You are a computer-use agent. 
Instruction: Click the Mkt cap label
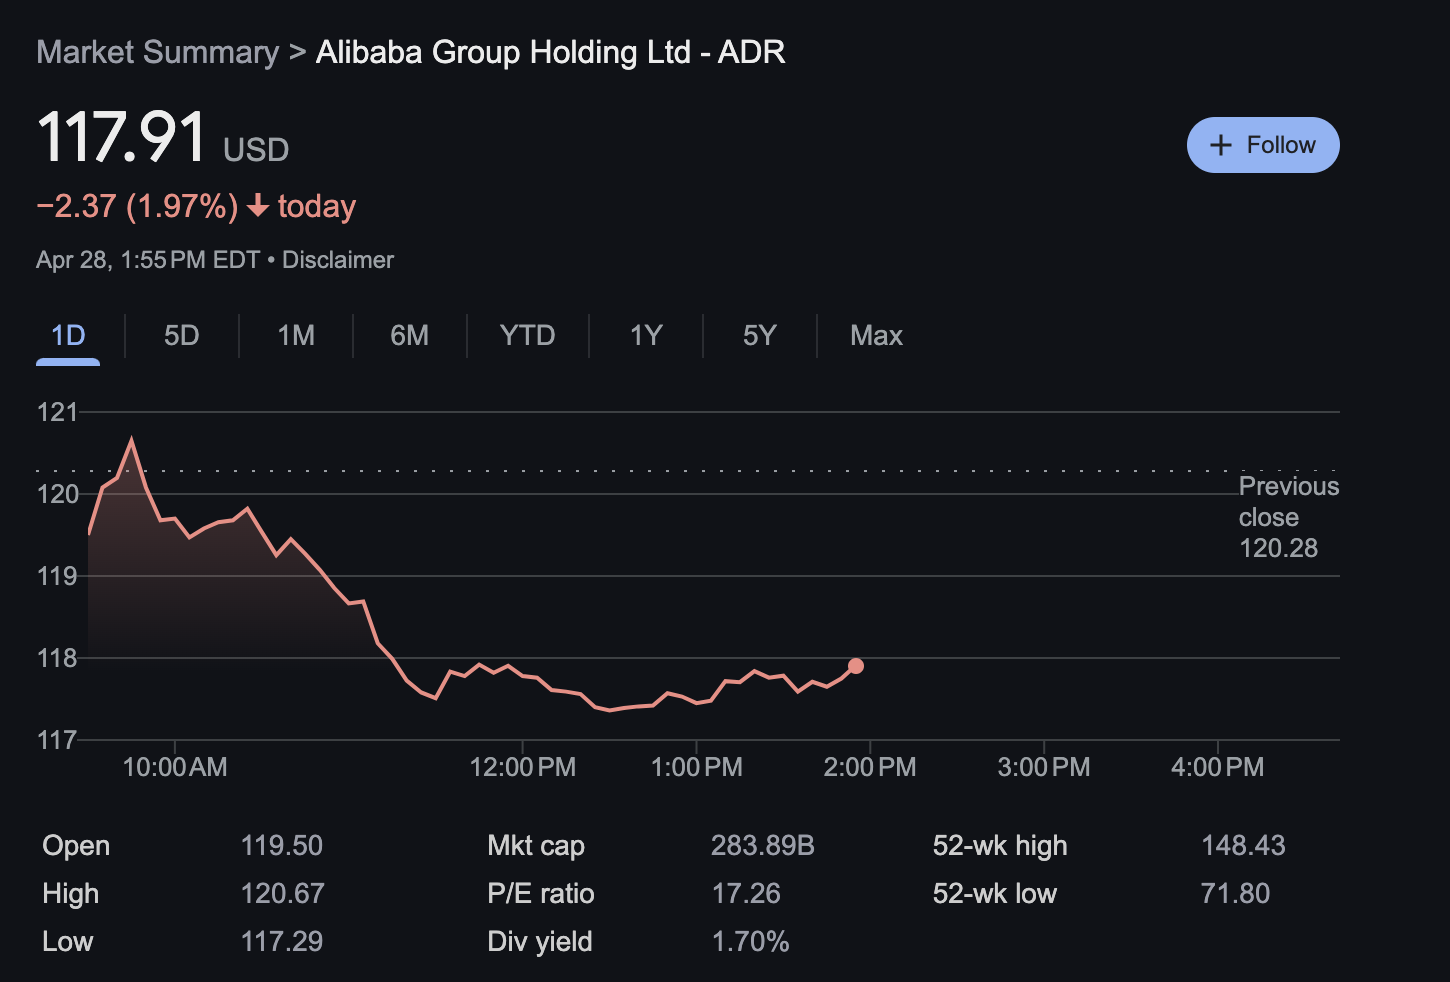coord(536,846)
